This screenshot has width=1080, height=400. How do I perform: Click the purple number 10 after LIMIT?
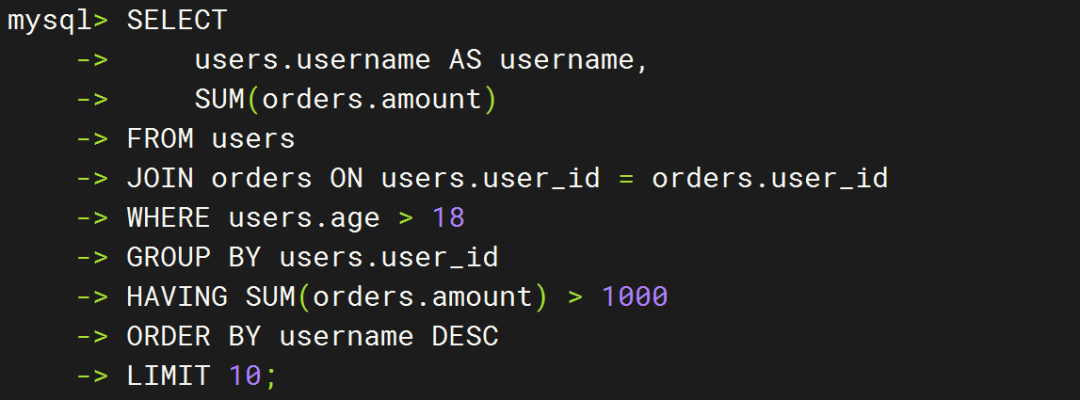[x=244, y=376]
